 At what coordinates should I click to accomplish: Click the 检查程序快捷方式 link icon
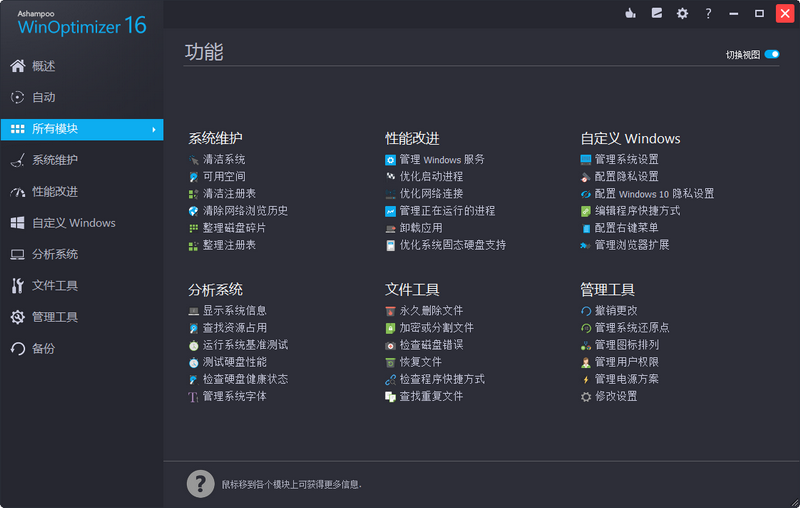coord(390,379)
